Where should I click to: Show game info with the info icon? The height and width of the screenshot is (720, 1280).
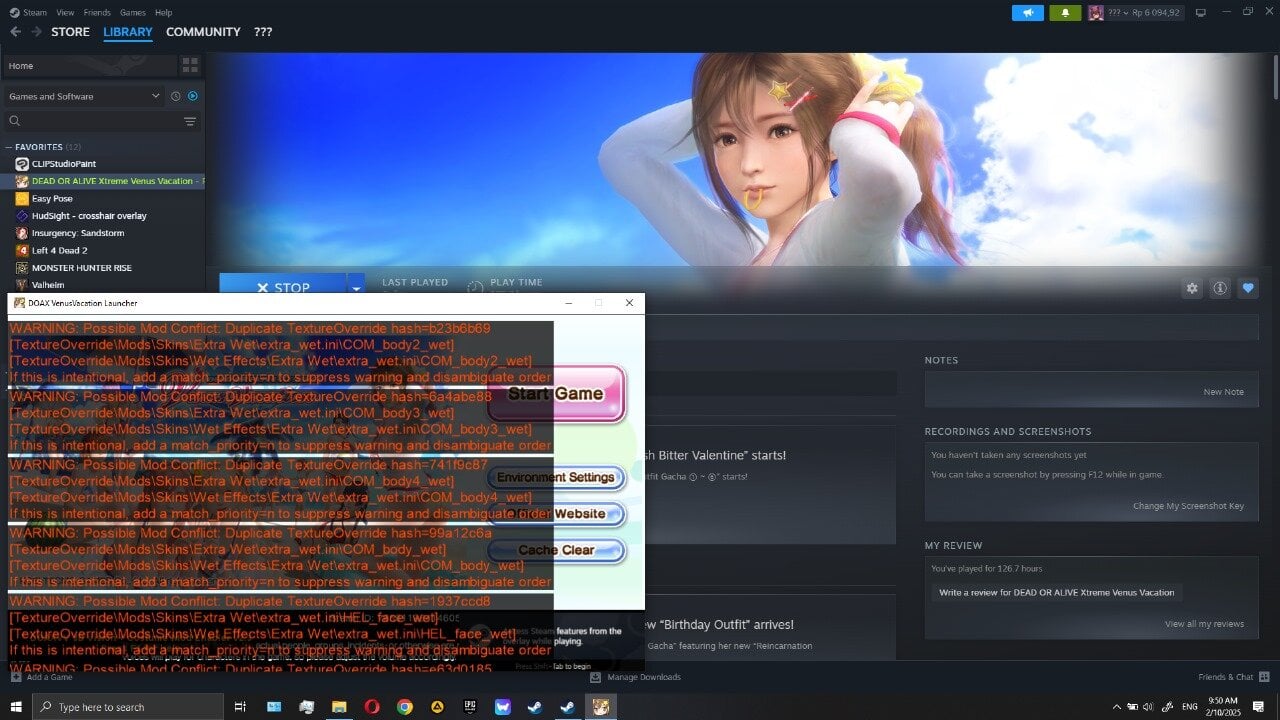tap(1220, 288)
